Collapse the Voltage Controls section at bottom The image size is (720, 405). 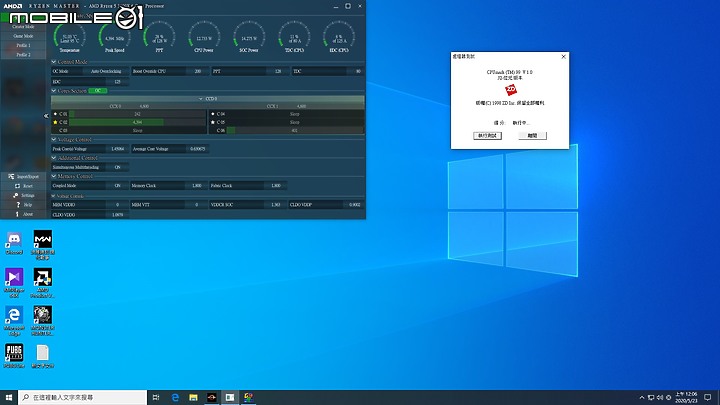[x=54, y=196]
